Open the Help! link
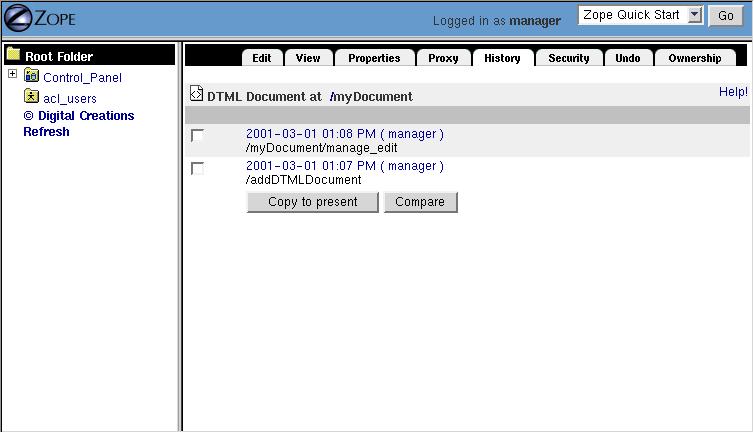 [732, 92]
